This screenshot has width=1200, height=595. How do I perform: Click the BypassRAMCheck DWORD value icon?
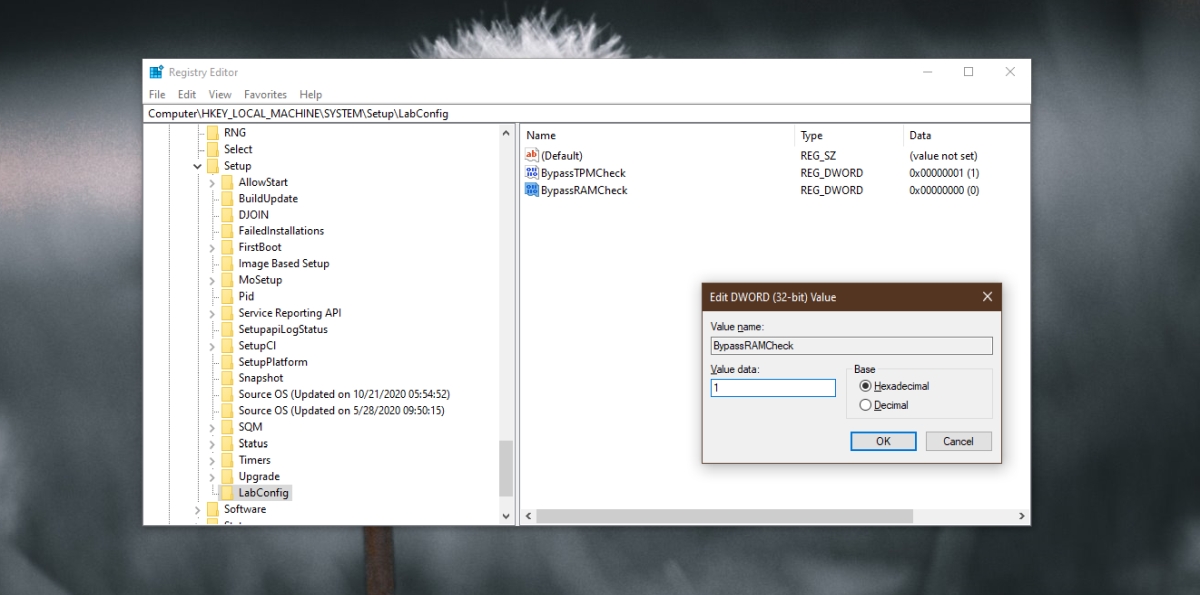(532, 190)
